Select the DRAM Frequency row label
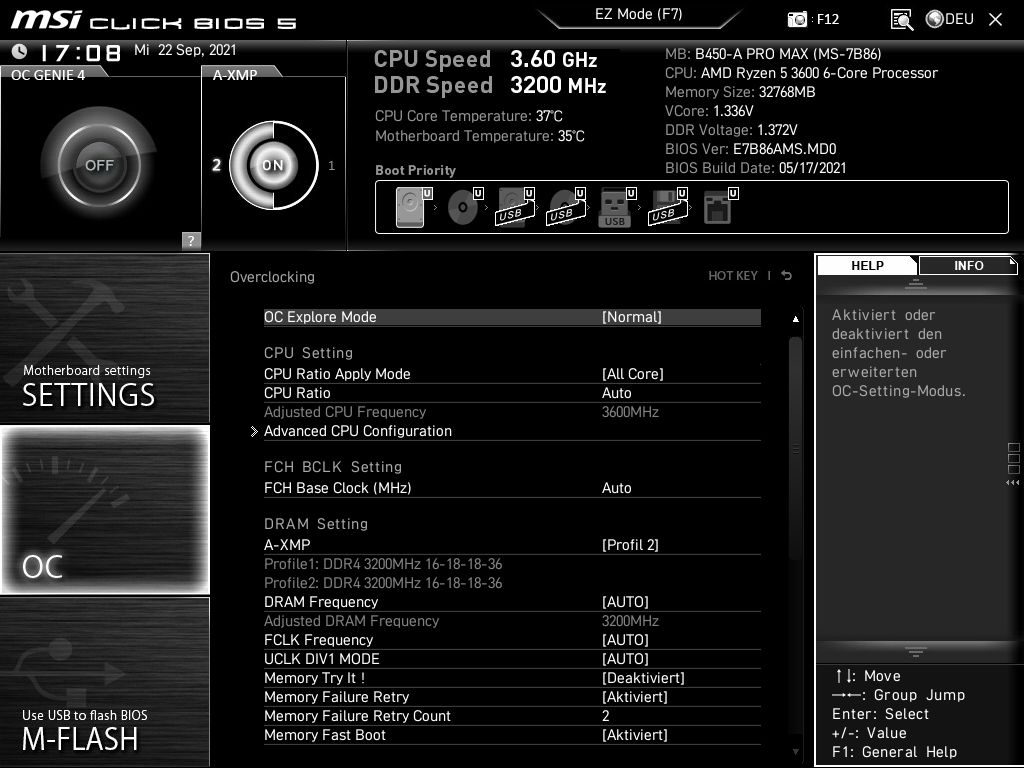Screen dimensions: 1024x768 pyautogui.click(x=321, y=601)
